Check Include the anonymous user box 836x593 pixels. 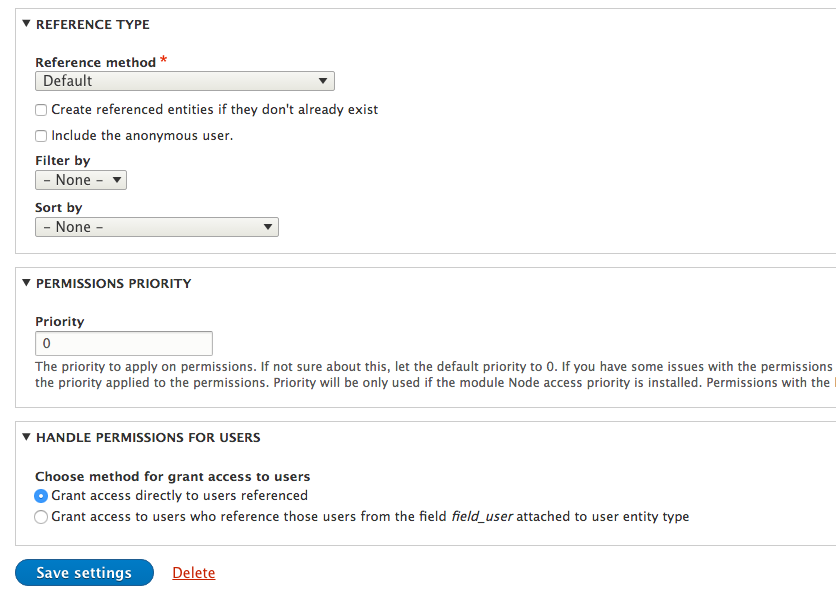pyautogui.click(x=41, y=136)
